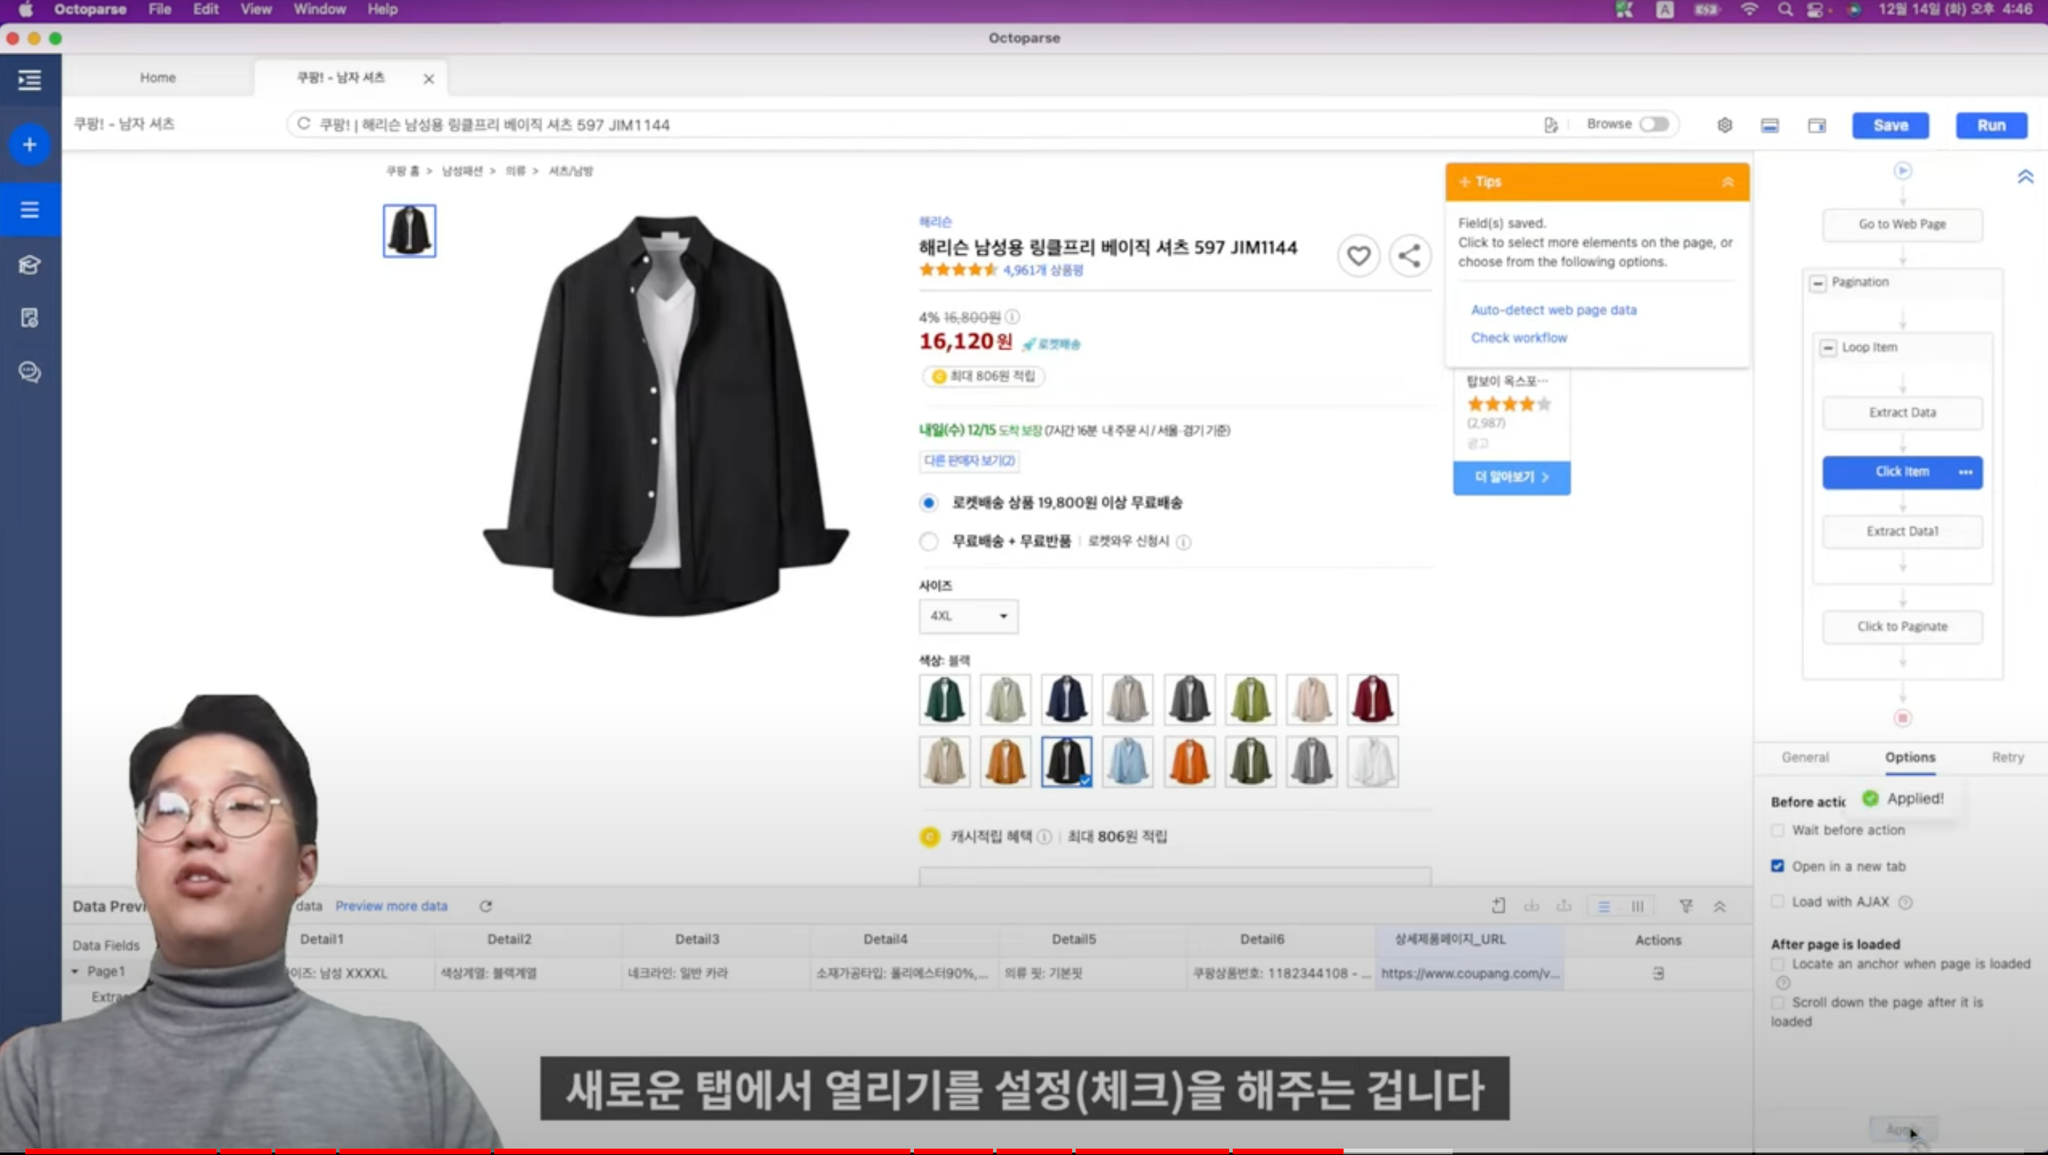The image size is (2048, 1155).
Task: Select the Go to Web Page step
Action: [x=1902, y=224]
